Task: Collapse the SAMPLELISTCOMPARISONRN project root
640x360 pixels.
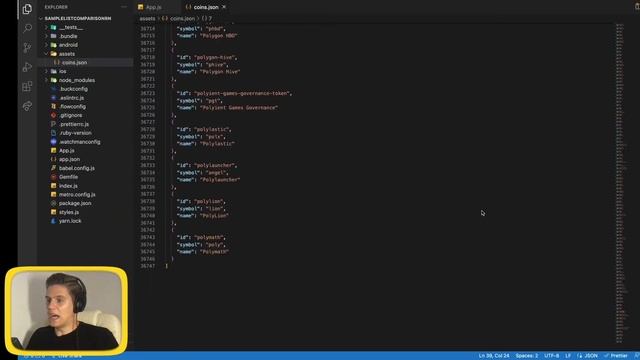Action: coord(78,18)
